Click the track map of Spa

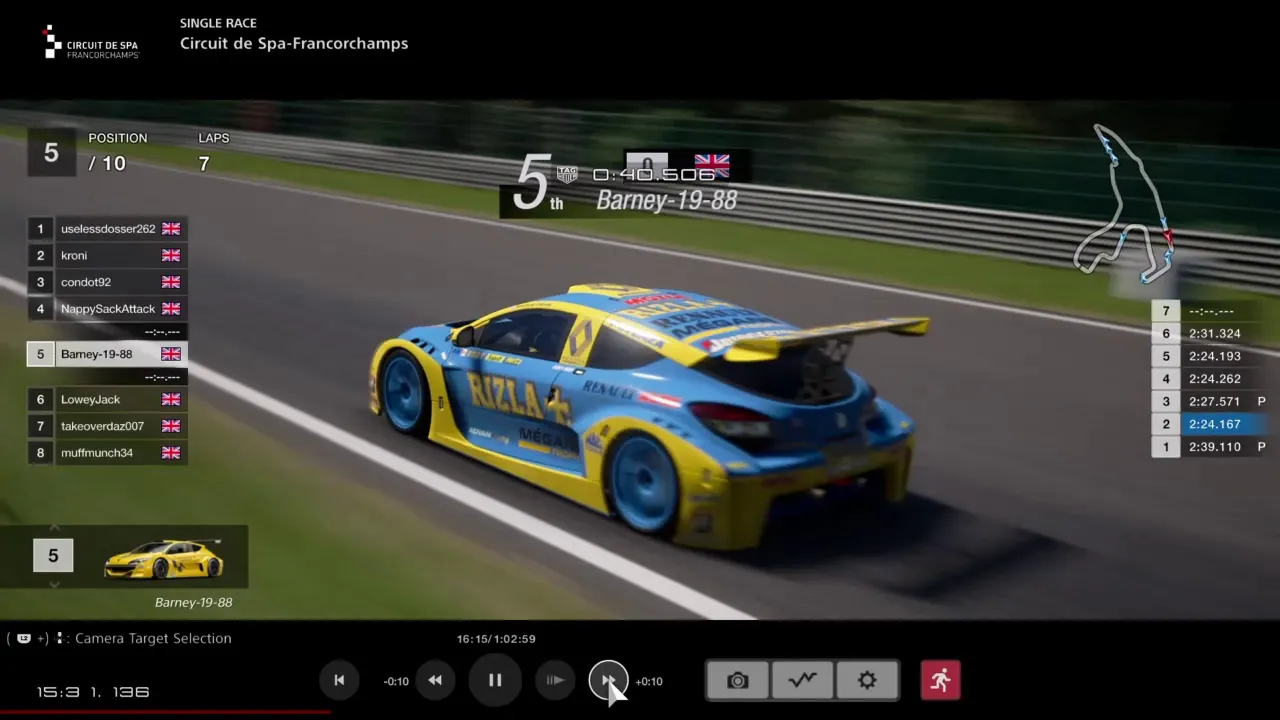point(1125,205)
